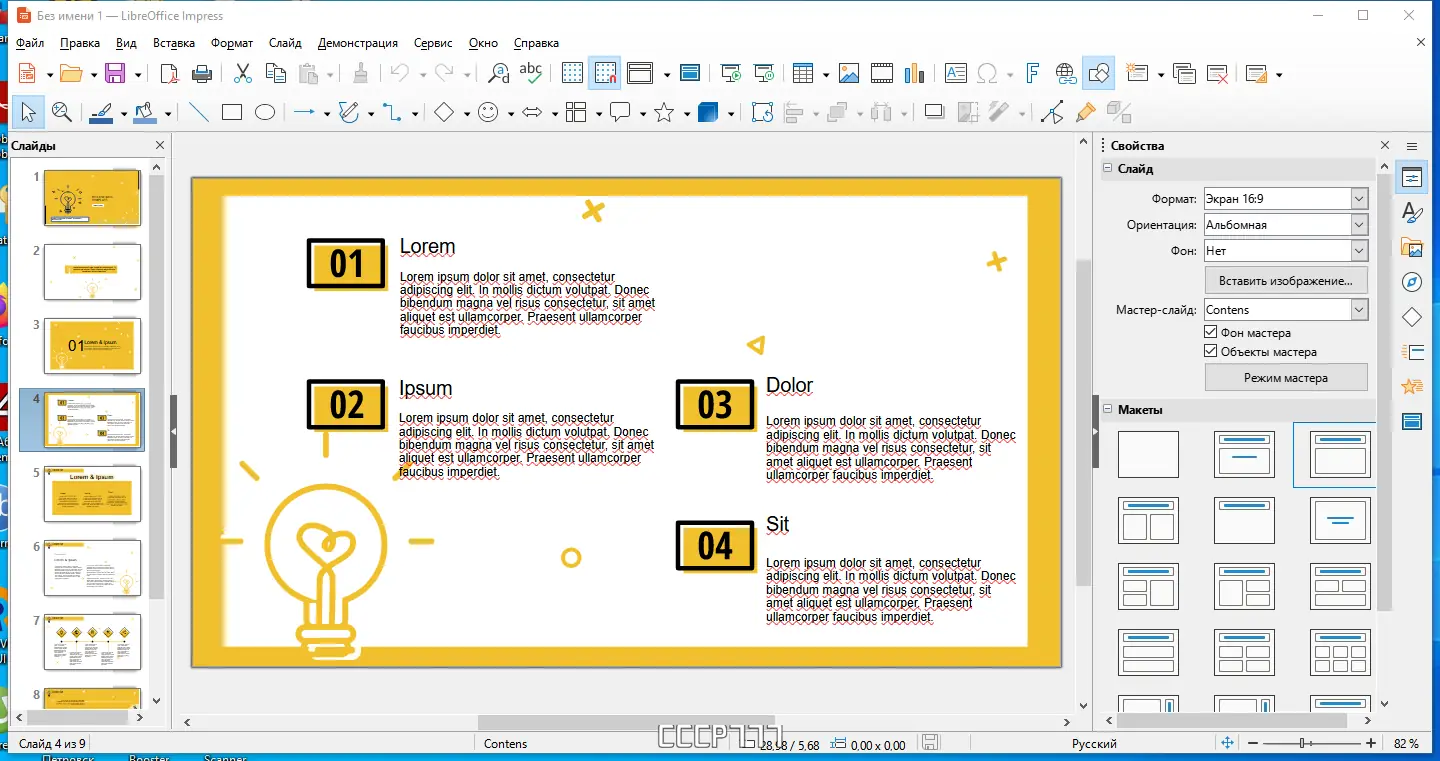Save the presentation with the floppy disk icon

click(115, 73)
